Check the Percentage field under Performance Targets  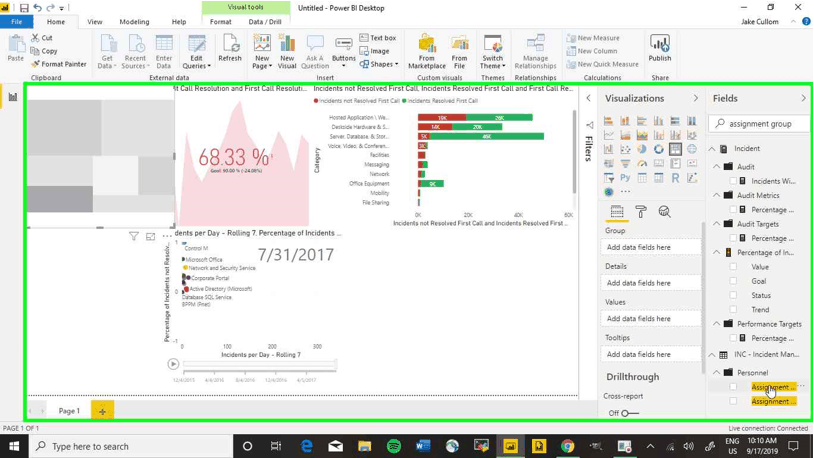733,338
